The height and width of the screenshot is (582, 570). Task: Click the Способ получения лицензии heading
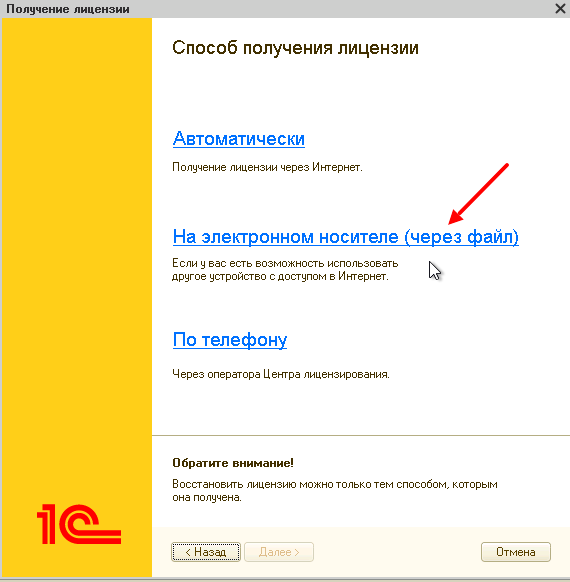click(295, 48)
